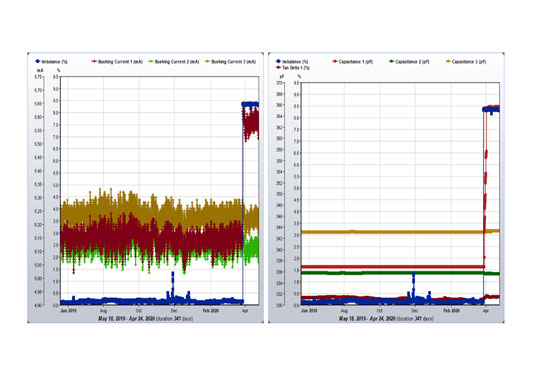Image resolution: width=538 pixels, height=380 pixels.
Task: Click the red Capacitance 1 legend marker
Action: pos(335,62)
